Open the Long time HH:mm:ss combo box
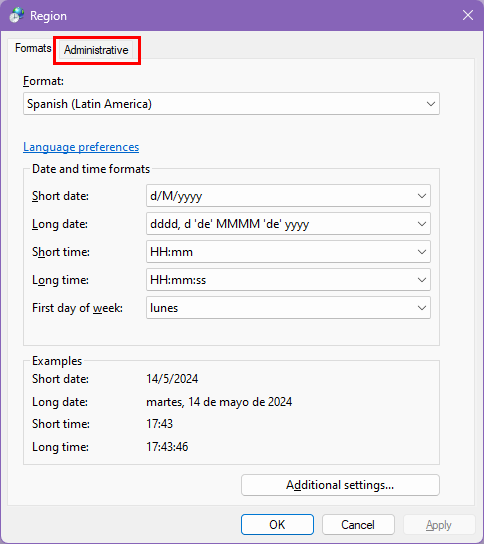484x544 pixels. [x=288, y=280]
